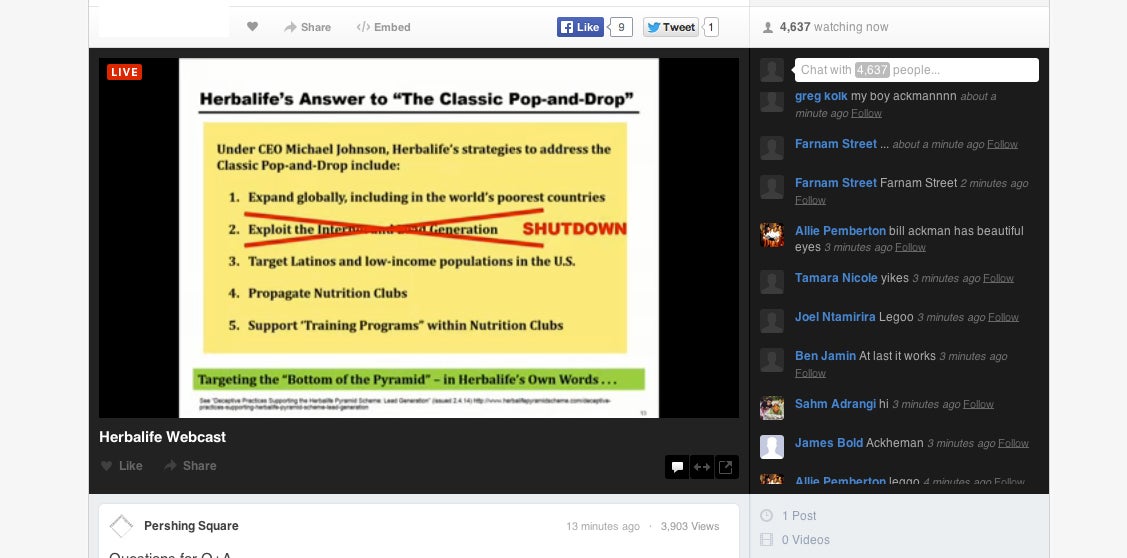This screenshot has height=558, width=1127.
Task: Follow greg kolk in the chat
Action: 866,114
